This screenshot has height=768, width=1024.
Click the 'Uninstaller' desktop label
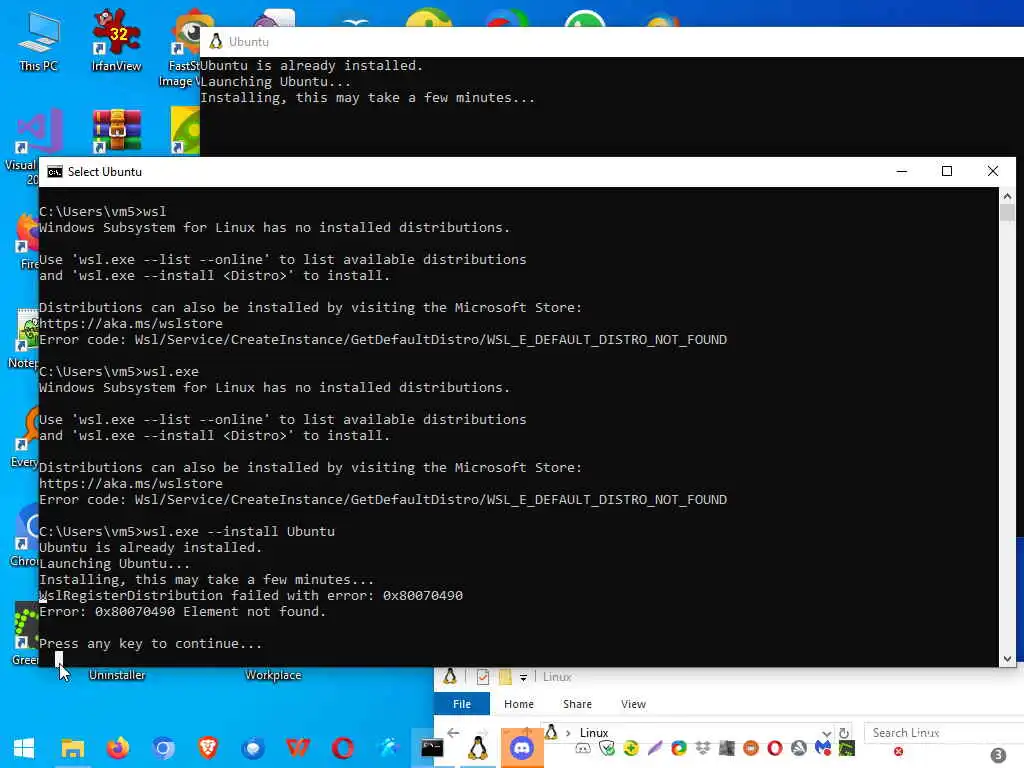click(x=117, y=675)
